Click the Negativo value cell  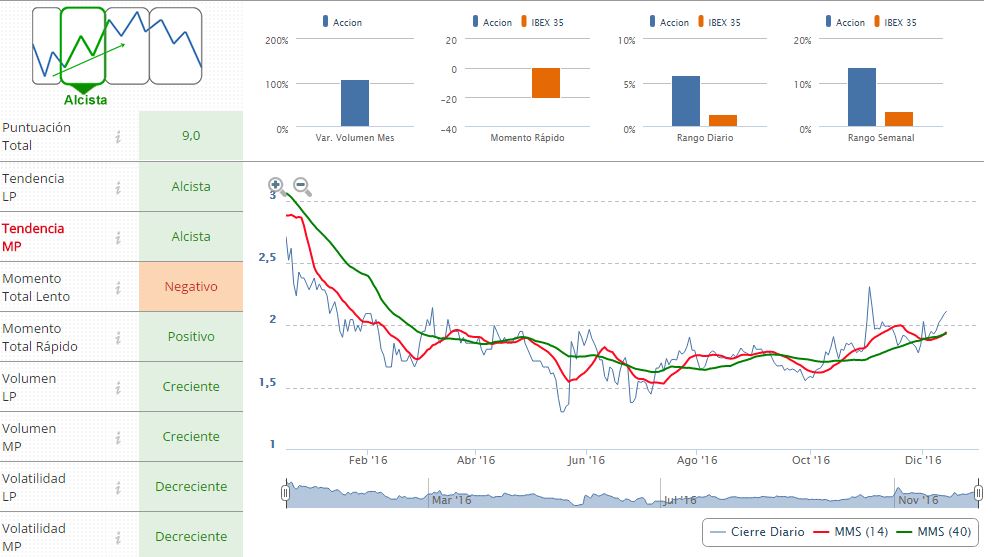191,287
